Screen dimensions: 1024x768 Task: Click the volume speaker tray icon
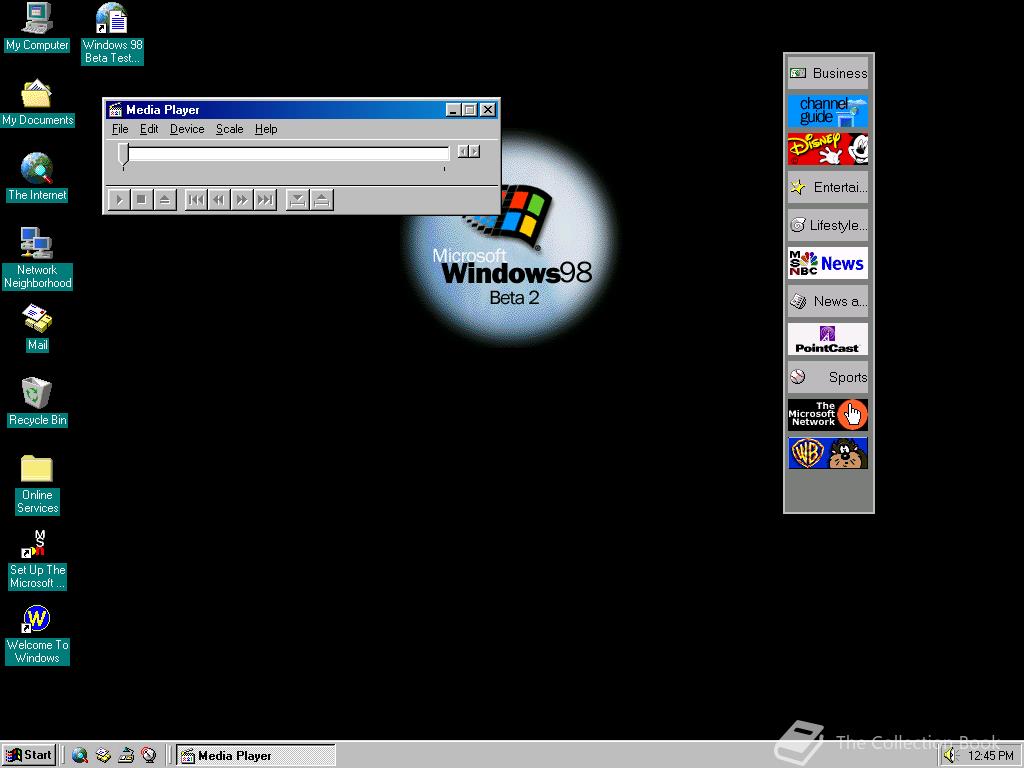(950, 756)
